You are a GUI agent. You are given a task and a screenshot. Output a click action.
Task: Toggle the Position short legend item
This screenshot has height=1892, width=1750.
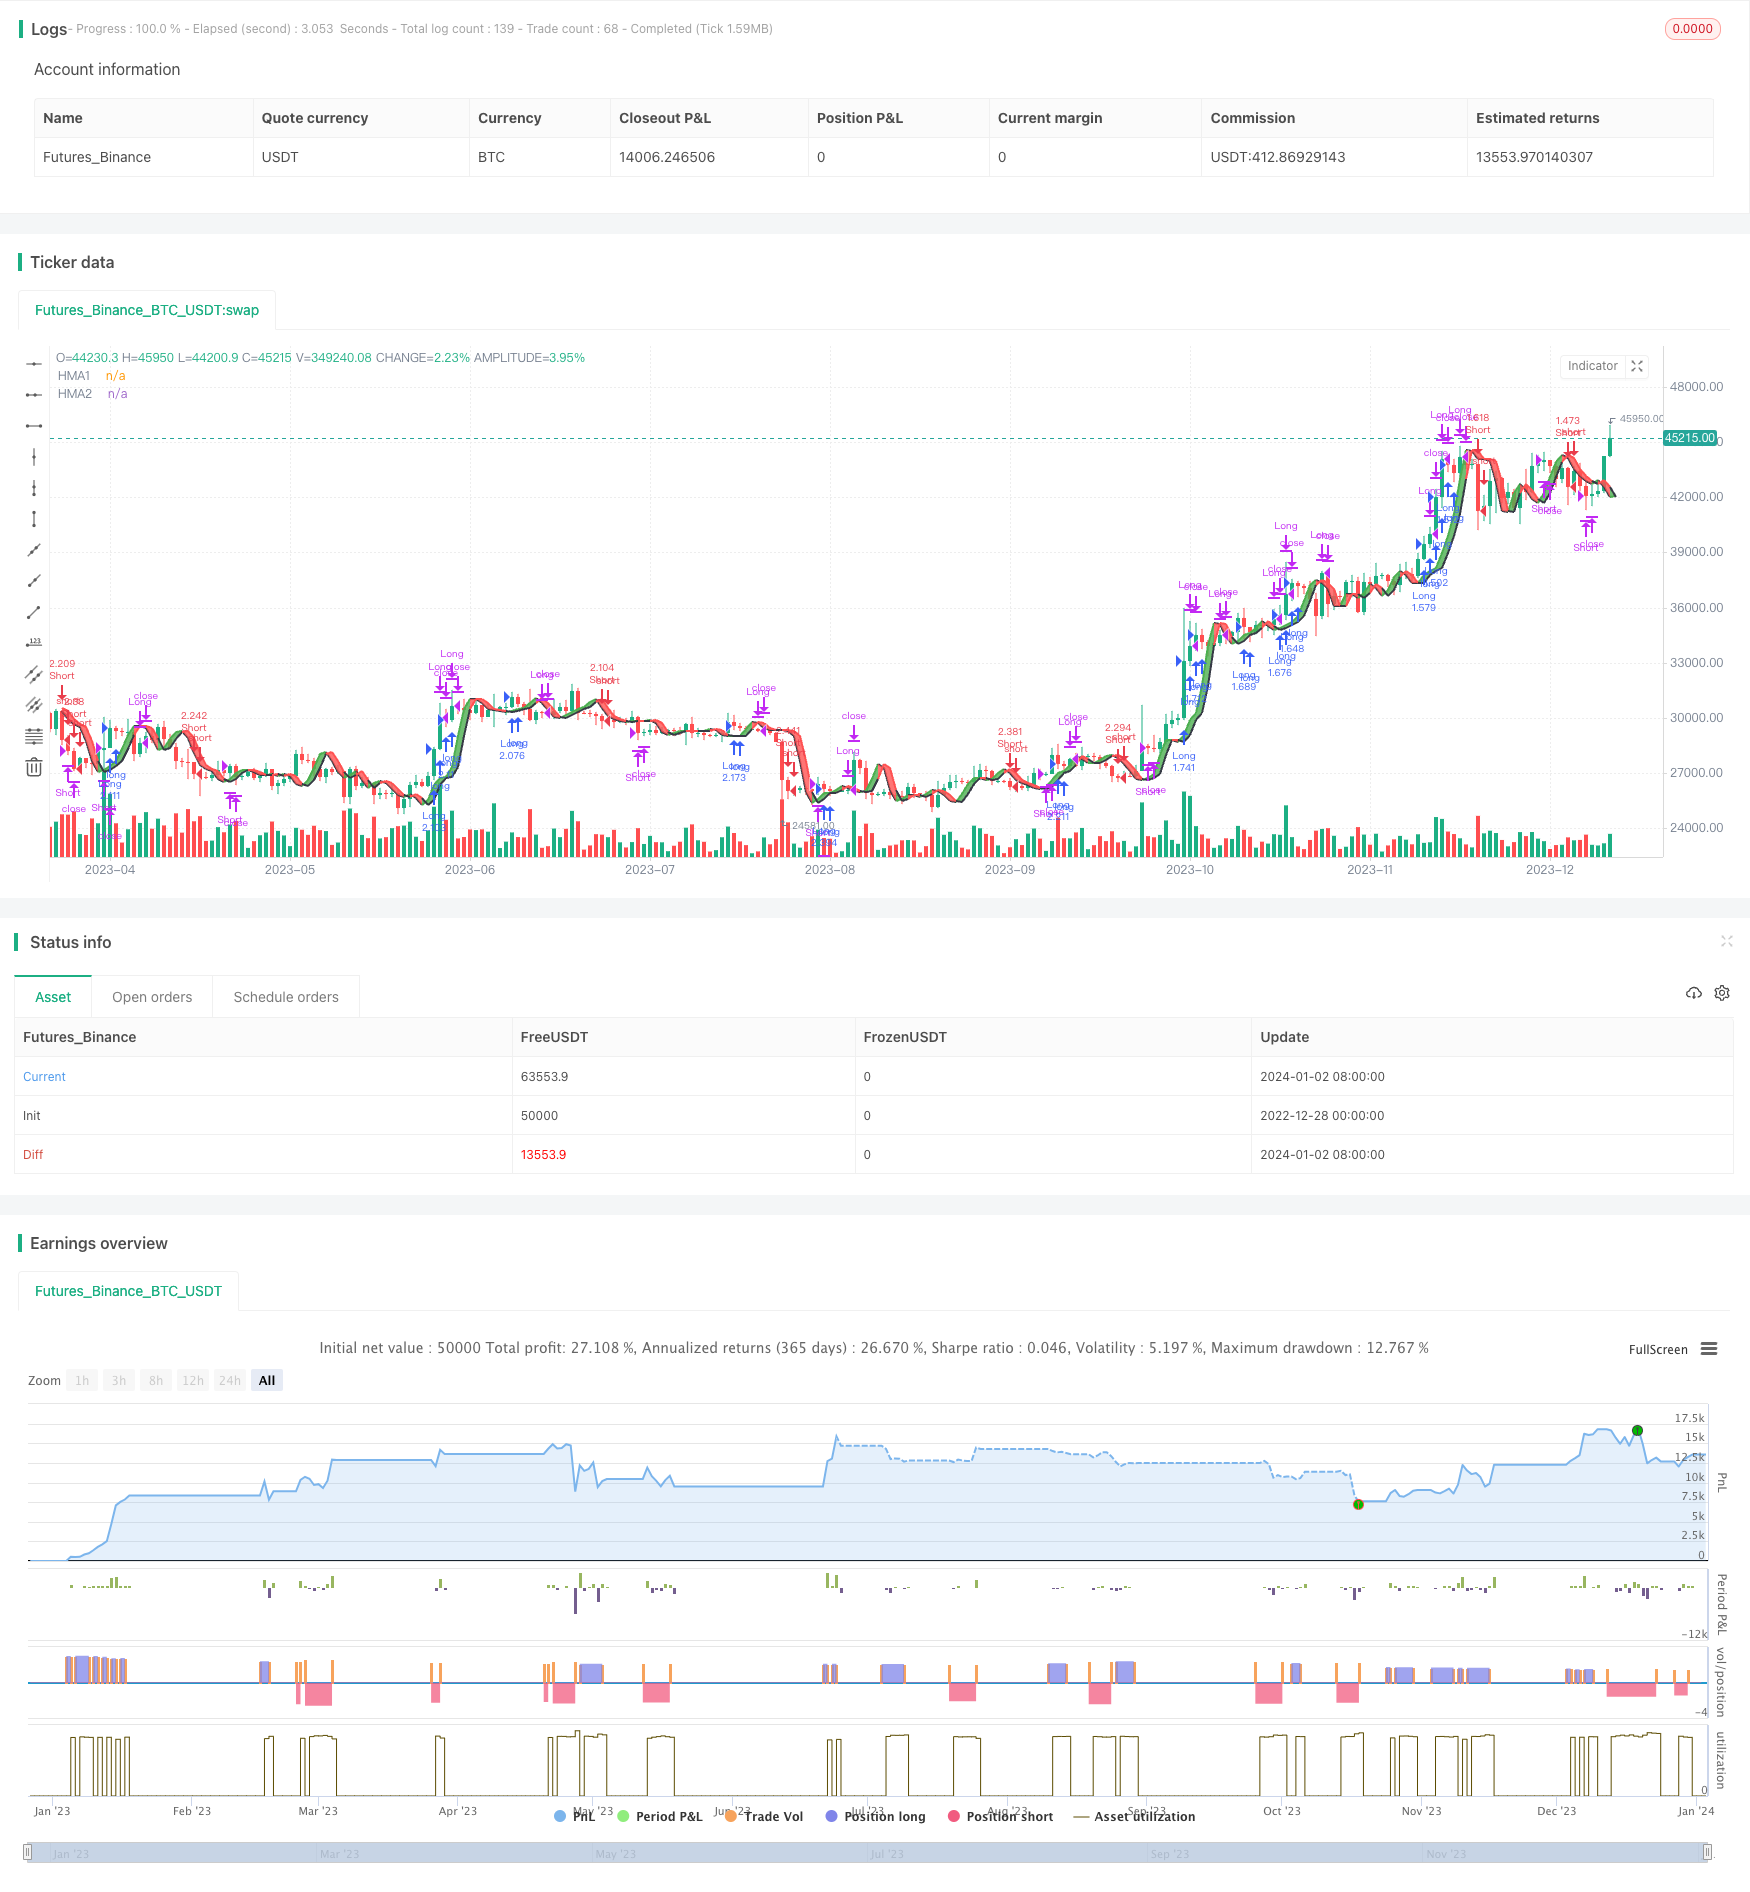(x=1000, y=1816)
